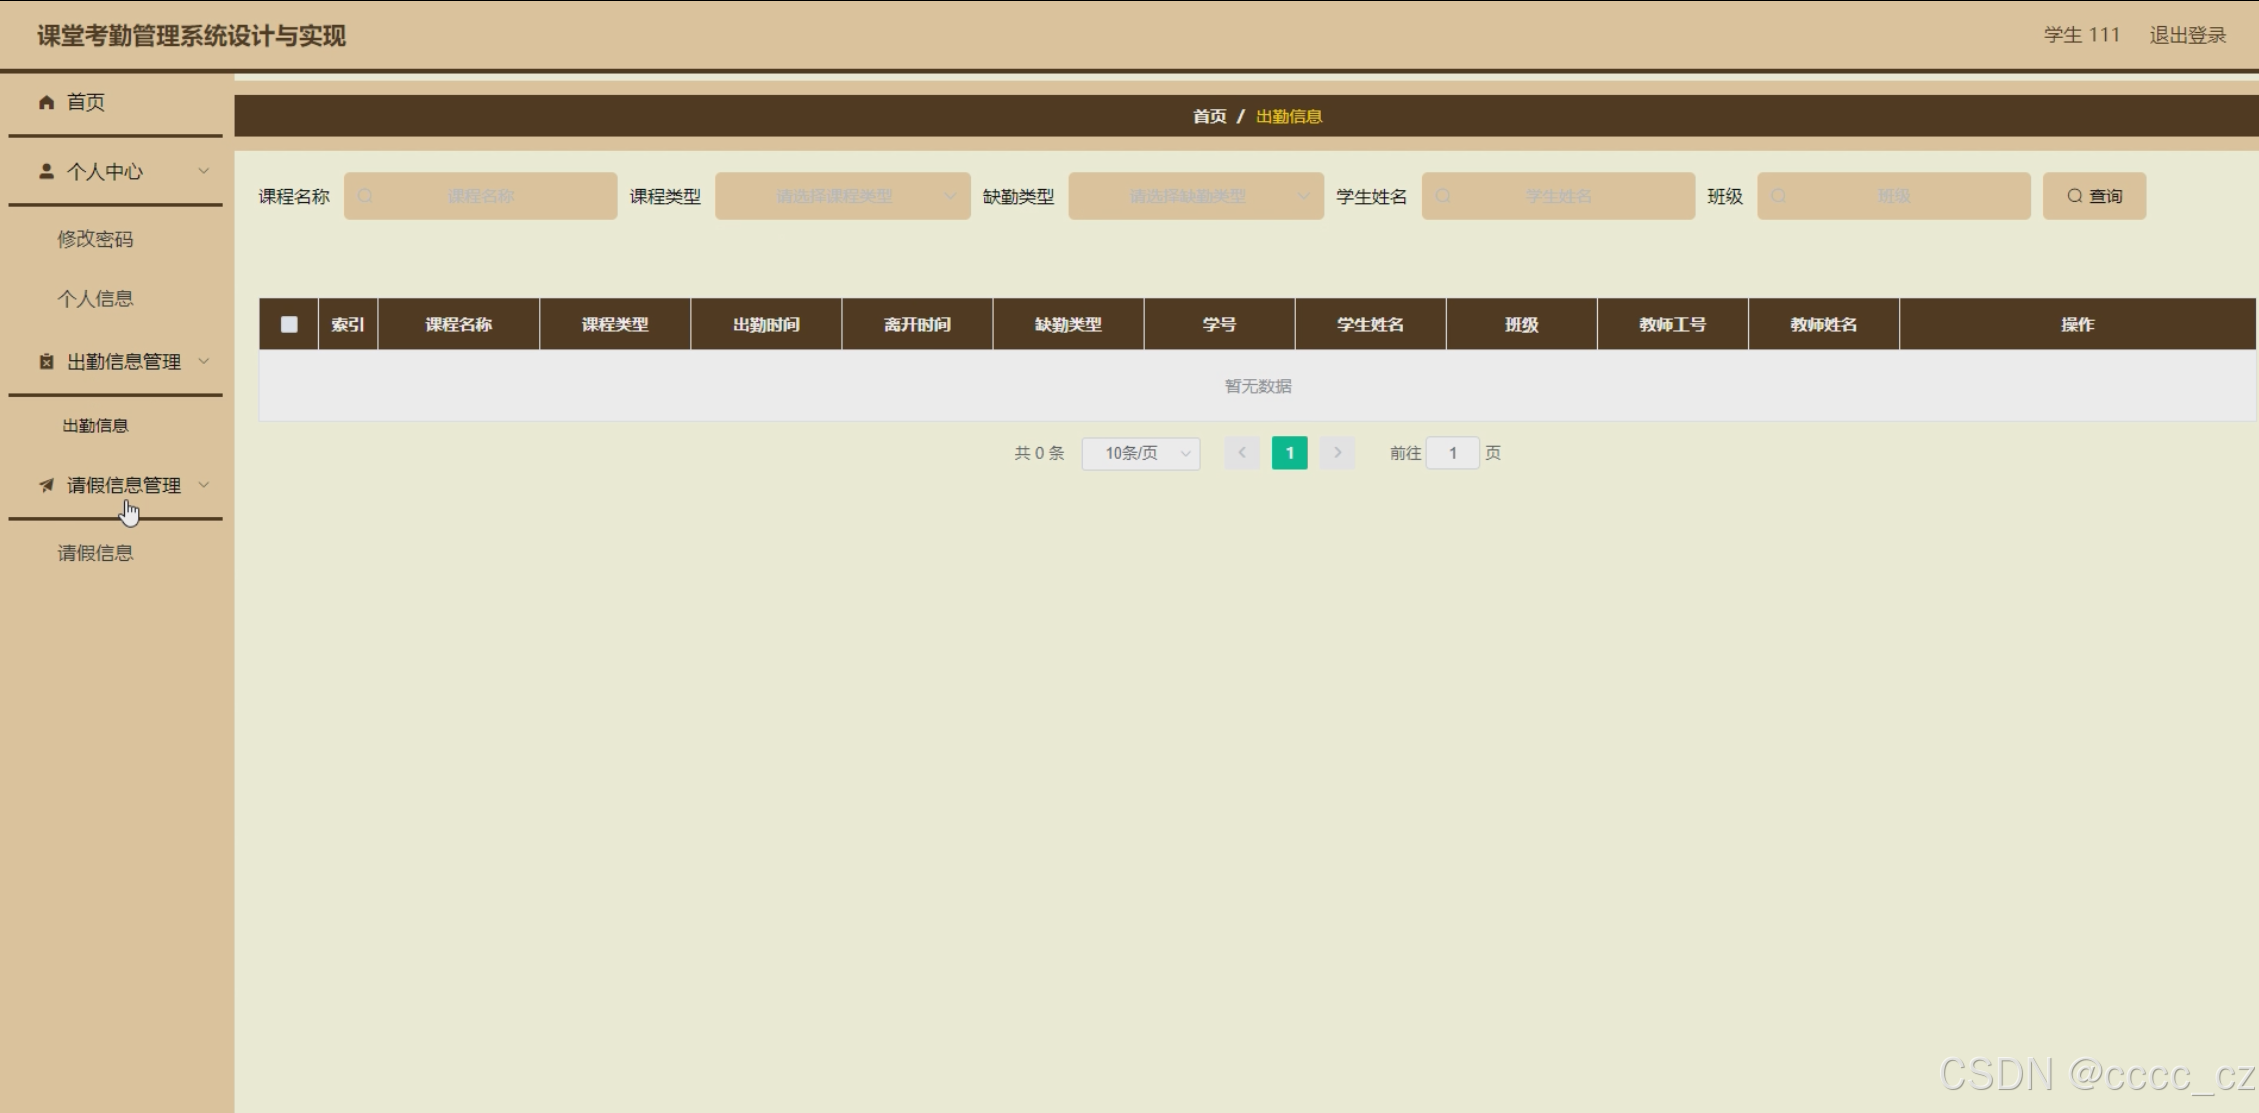Click the person icon next to 个人中心
The width and height of the screenshot is (2259, 1113).
(x=46, y=171)
